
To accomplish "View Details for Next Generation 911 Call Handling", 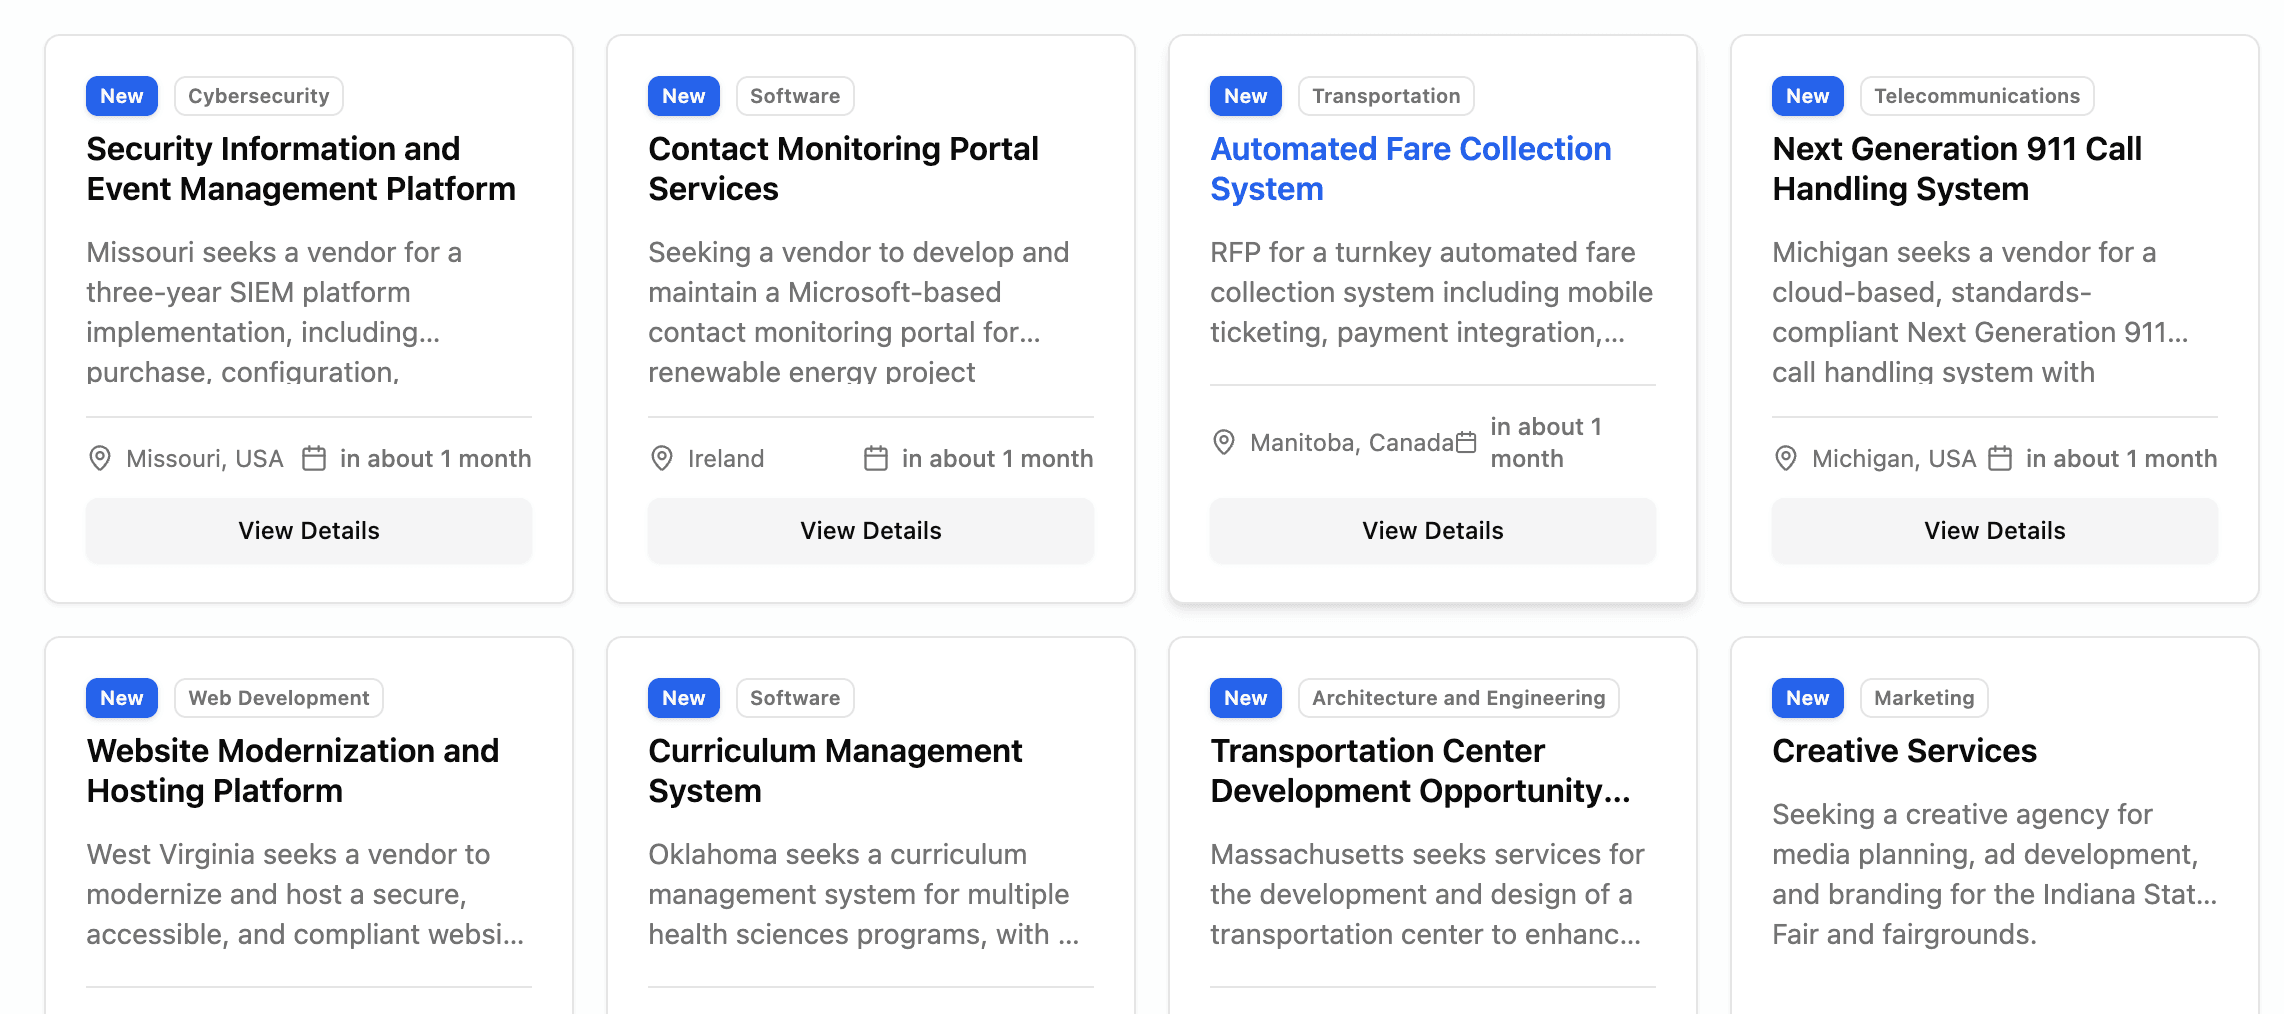I will click(x=1994, y=531).
